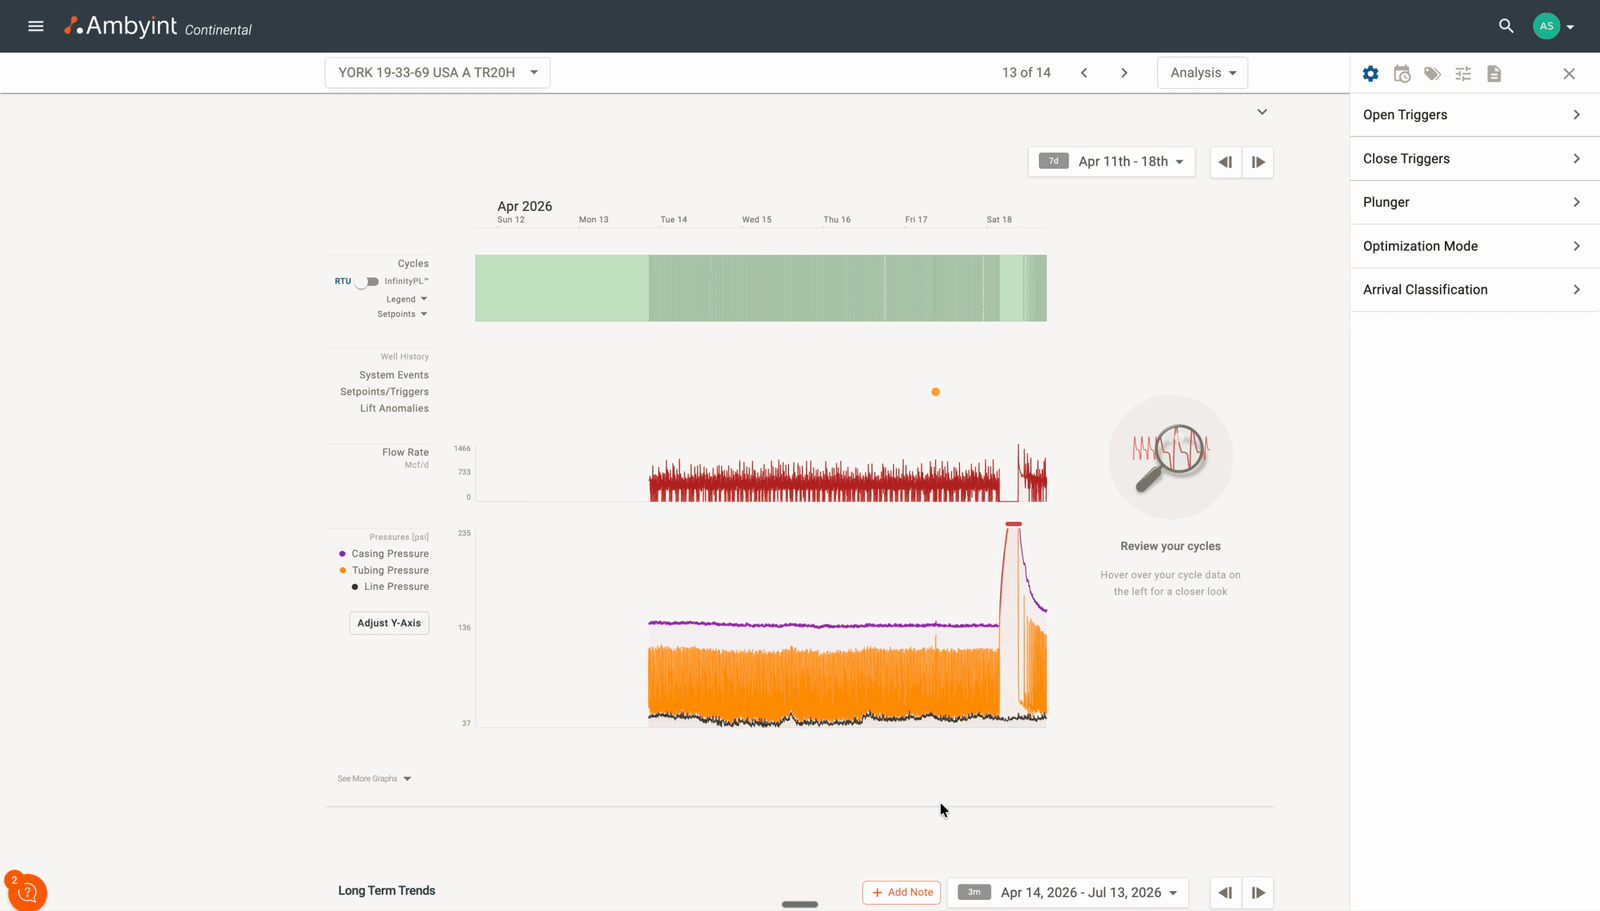1600x911 pixels.
Task: Click the Setpoints/Triggers row label
Action: 384,392
